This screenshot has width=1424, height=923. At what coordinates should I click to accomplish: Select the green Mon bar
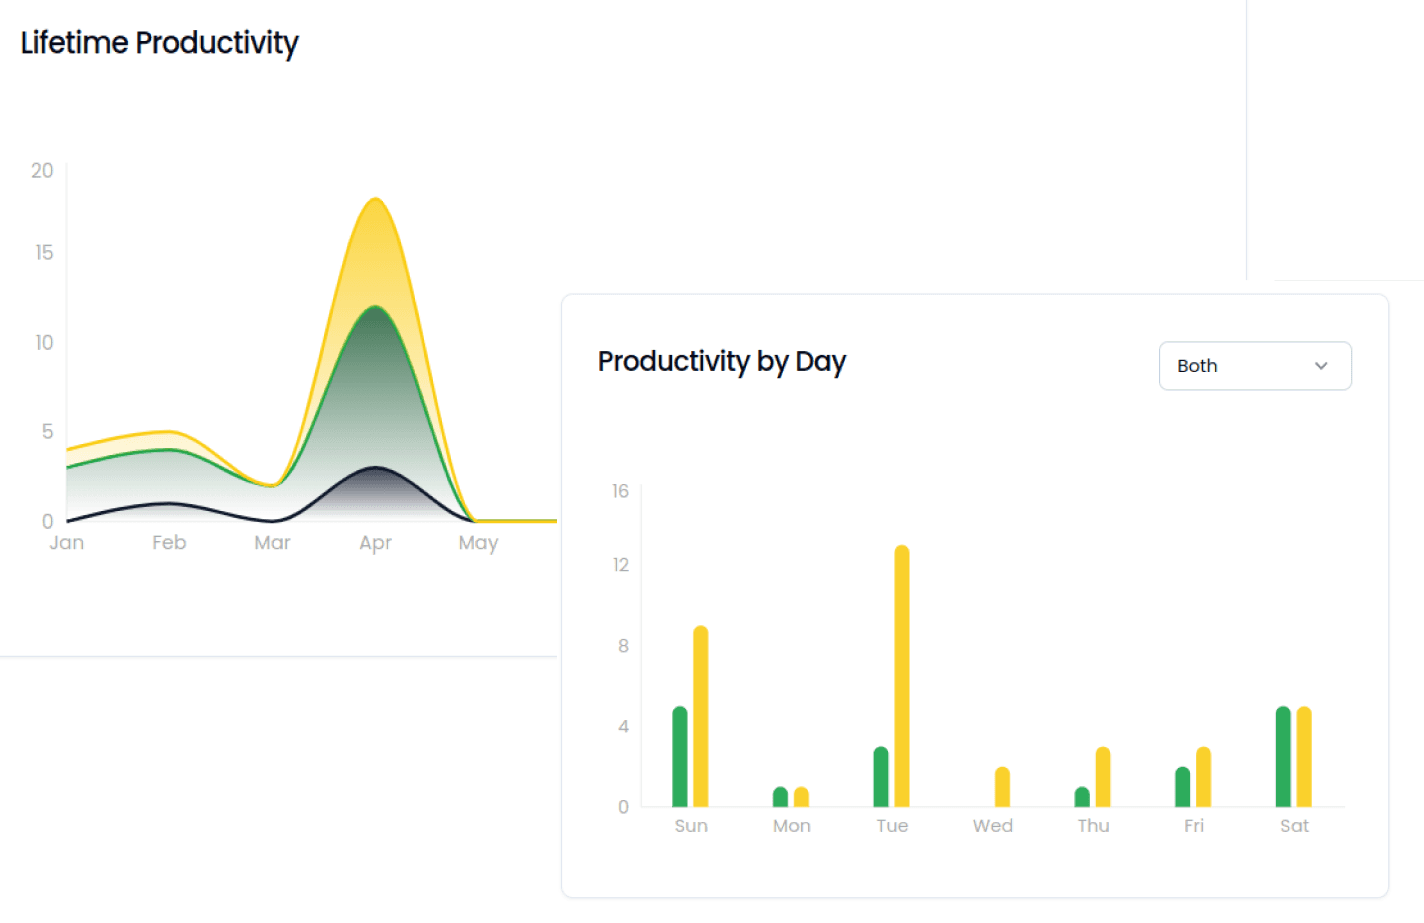click(x=782, y=795)
